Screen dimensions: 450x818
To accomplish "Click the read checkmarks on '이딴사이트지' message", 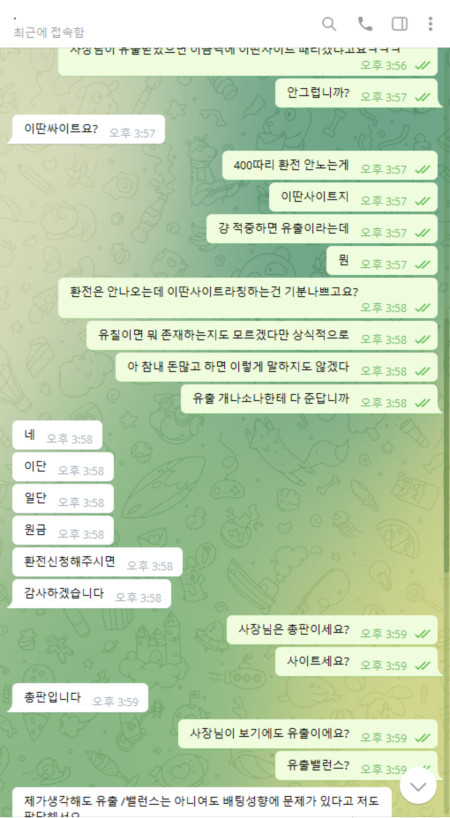I will pos(422,201).
